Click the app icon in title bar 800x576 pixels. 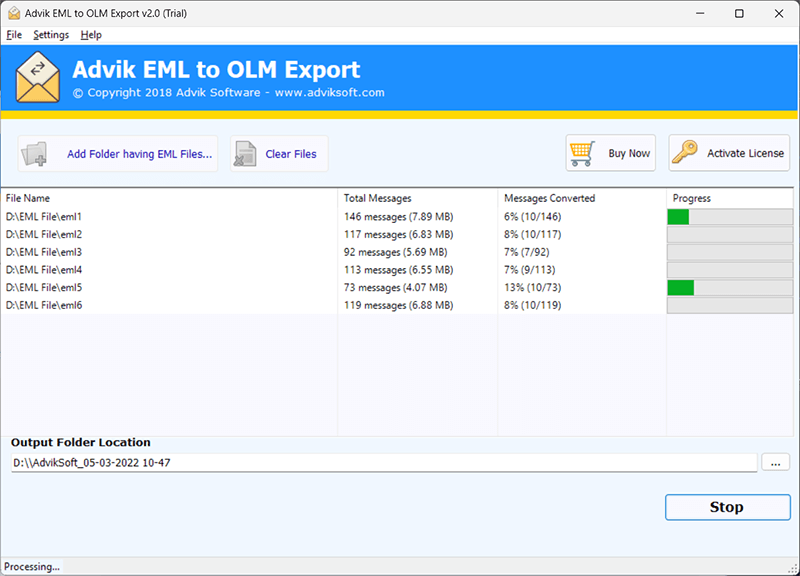point(14,13)
